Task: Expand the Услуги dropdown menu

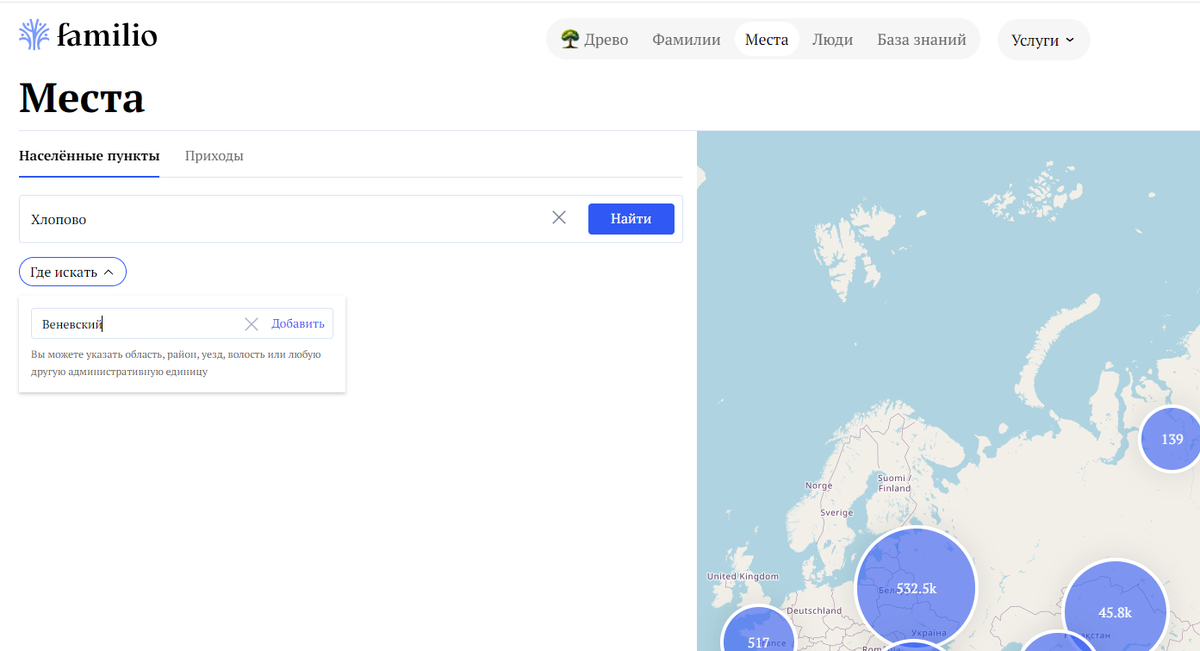Action: pyautogui.click(x=1043, y=40)
